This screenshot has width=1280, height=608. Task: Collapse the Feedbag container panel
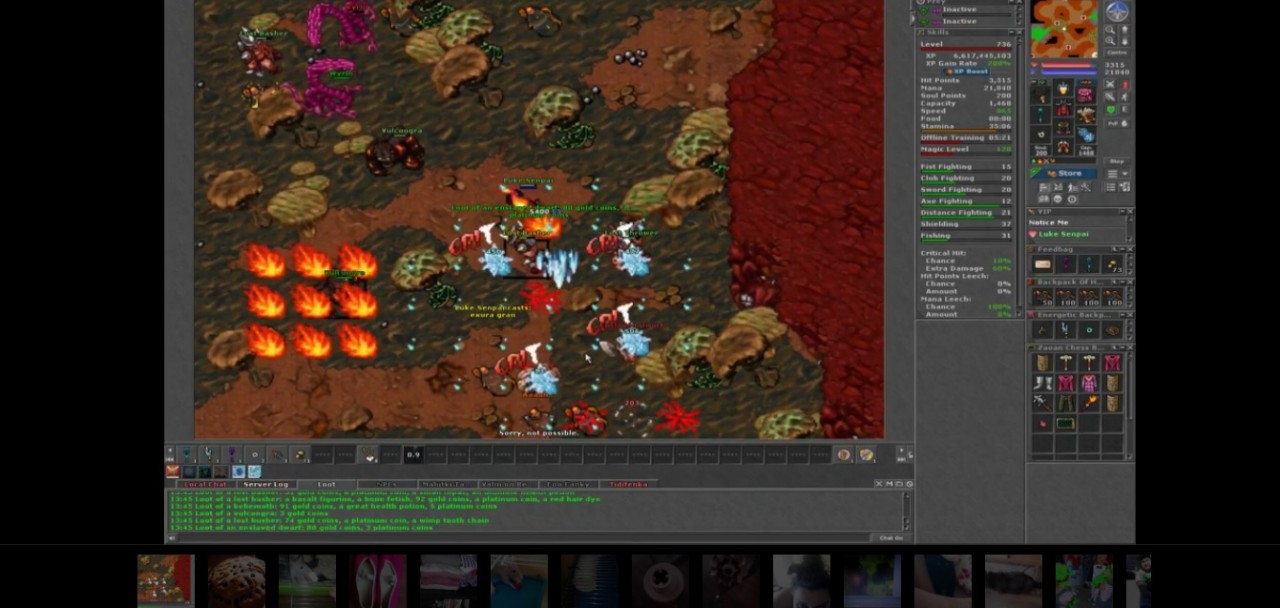click(1121, 249)
